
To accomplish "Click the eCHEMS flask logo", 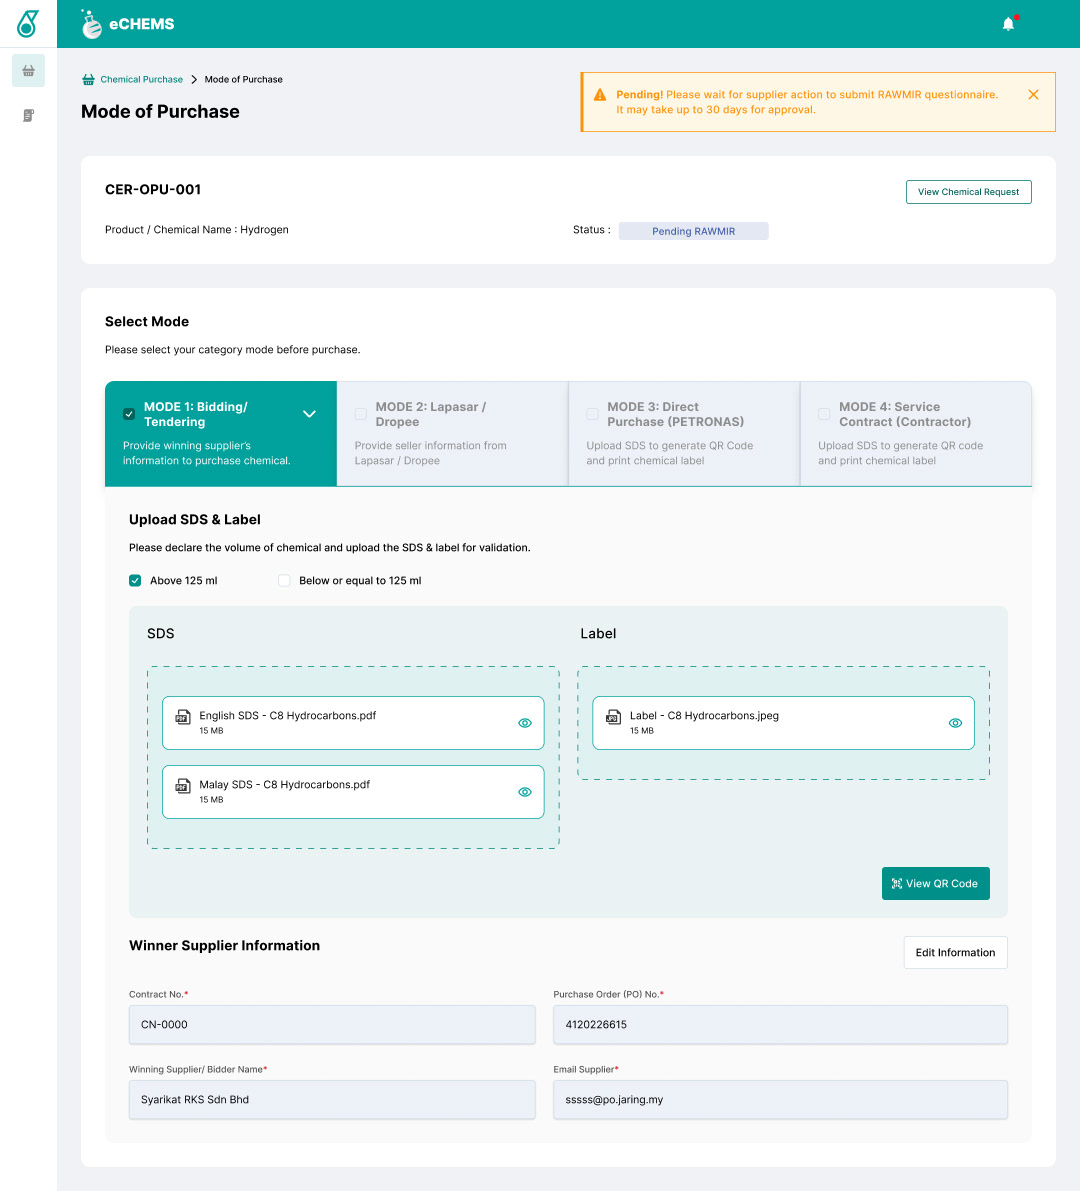I will [92, 24].
